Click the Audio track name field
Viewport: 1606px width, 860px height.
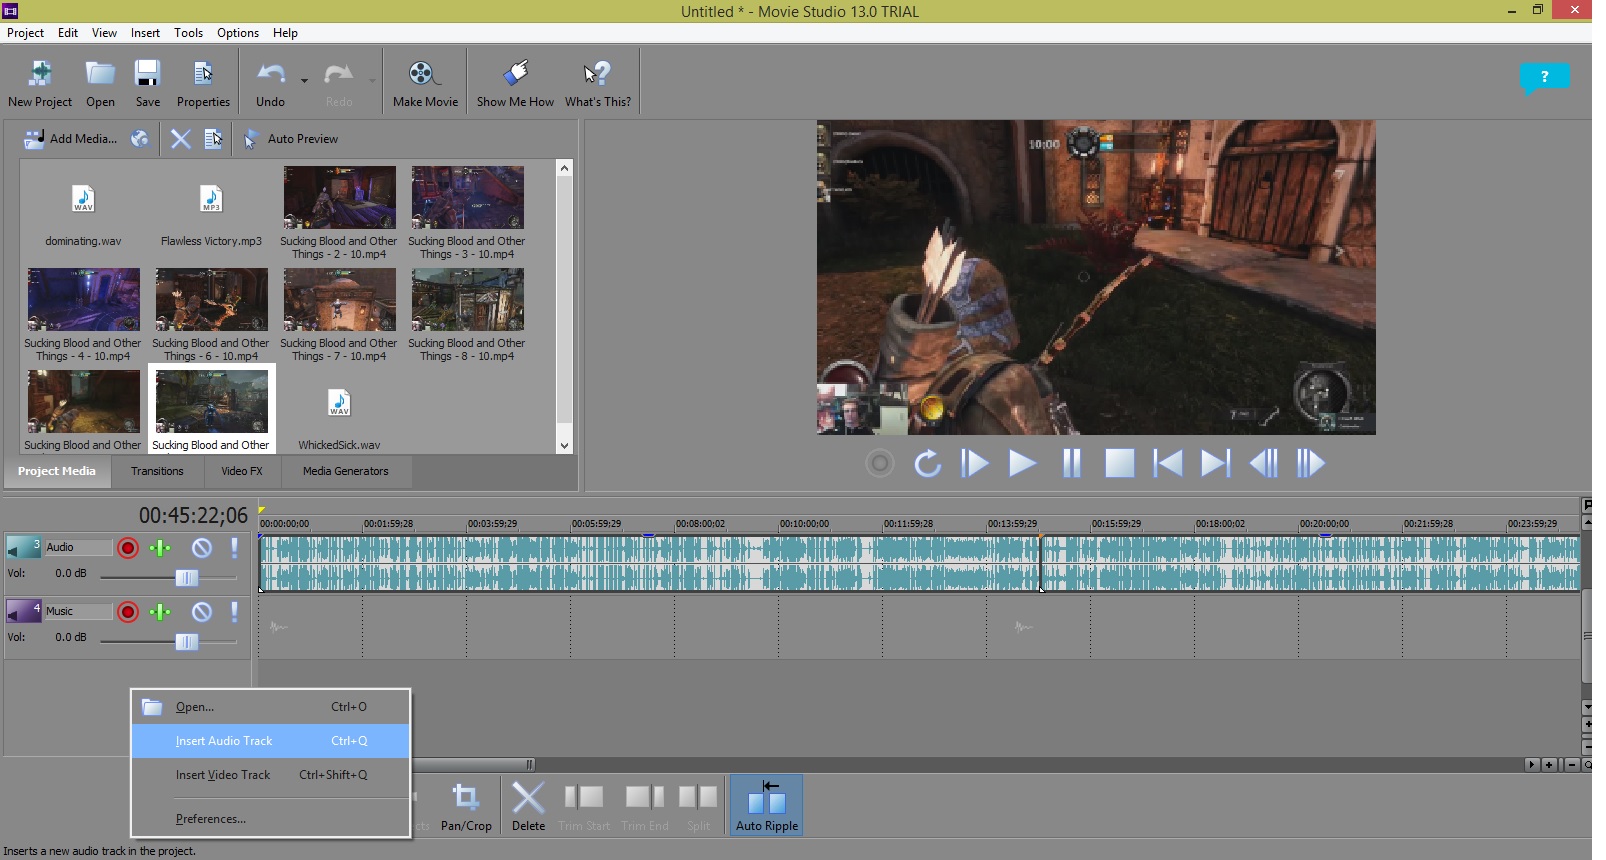[x=78, y=547]
